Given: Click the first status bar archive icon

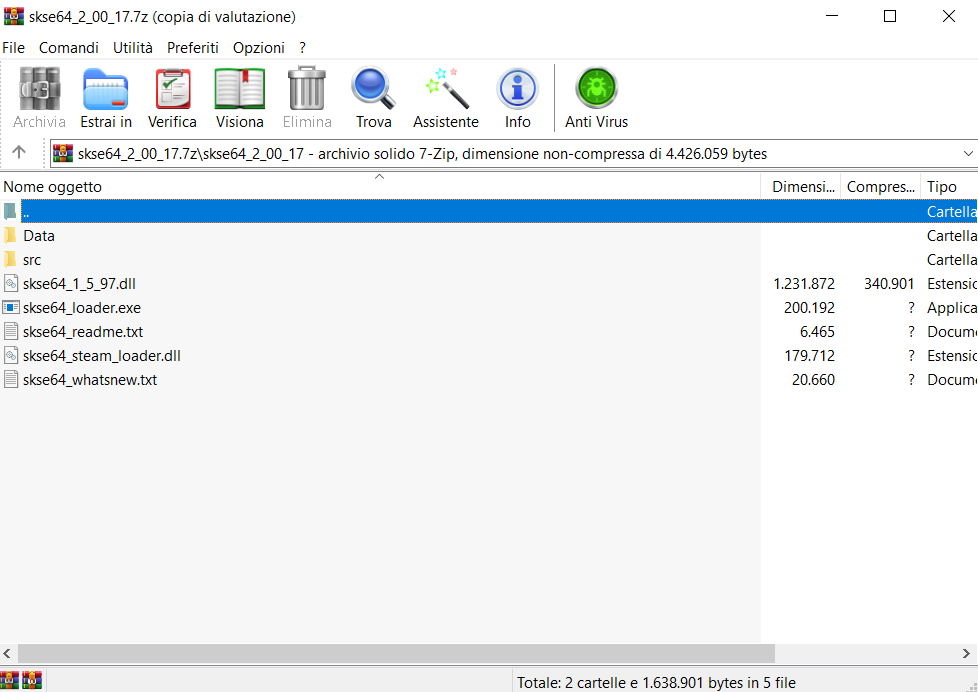Looking at the screenshot, I should (9, 680).
